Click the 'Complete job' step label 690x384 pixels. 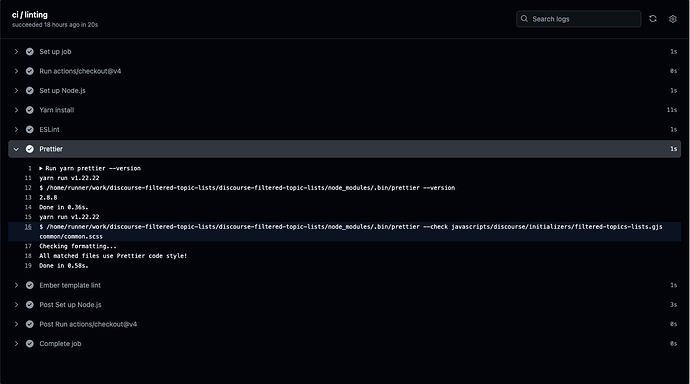click(60, 344)
